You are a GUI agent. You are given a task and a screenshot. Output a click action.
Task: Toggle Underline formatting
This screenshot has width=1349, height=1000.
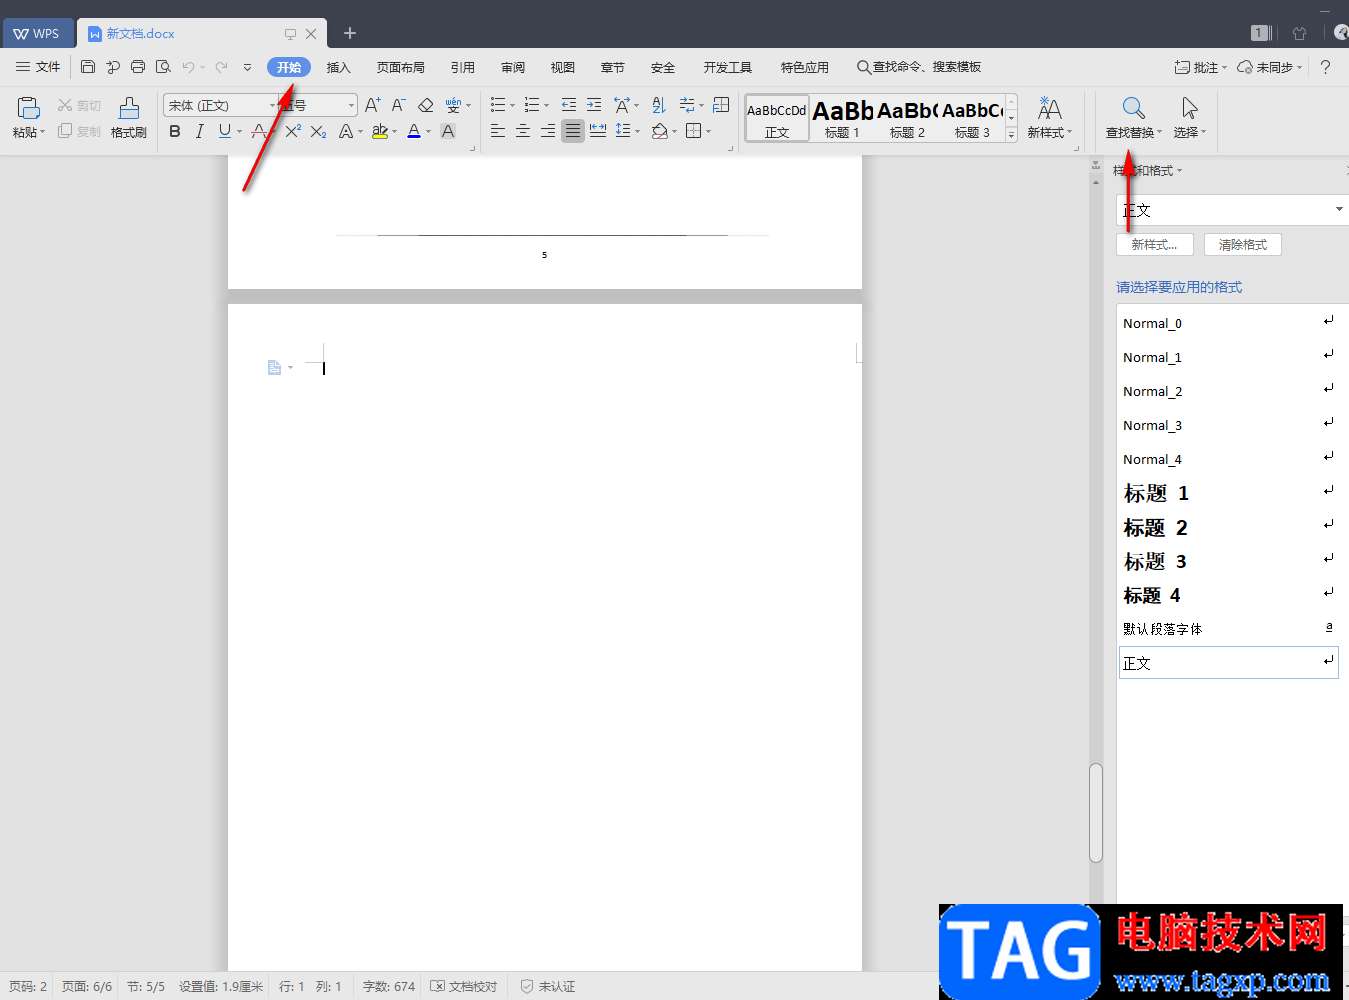pyautogui.click(x=224, y=131)
